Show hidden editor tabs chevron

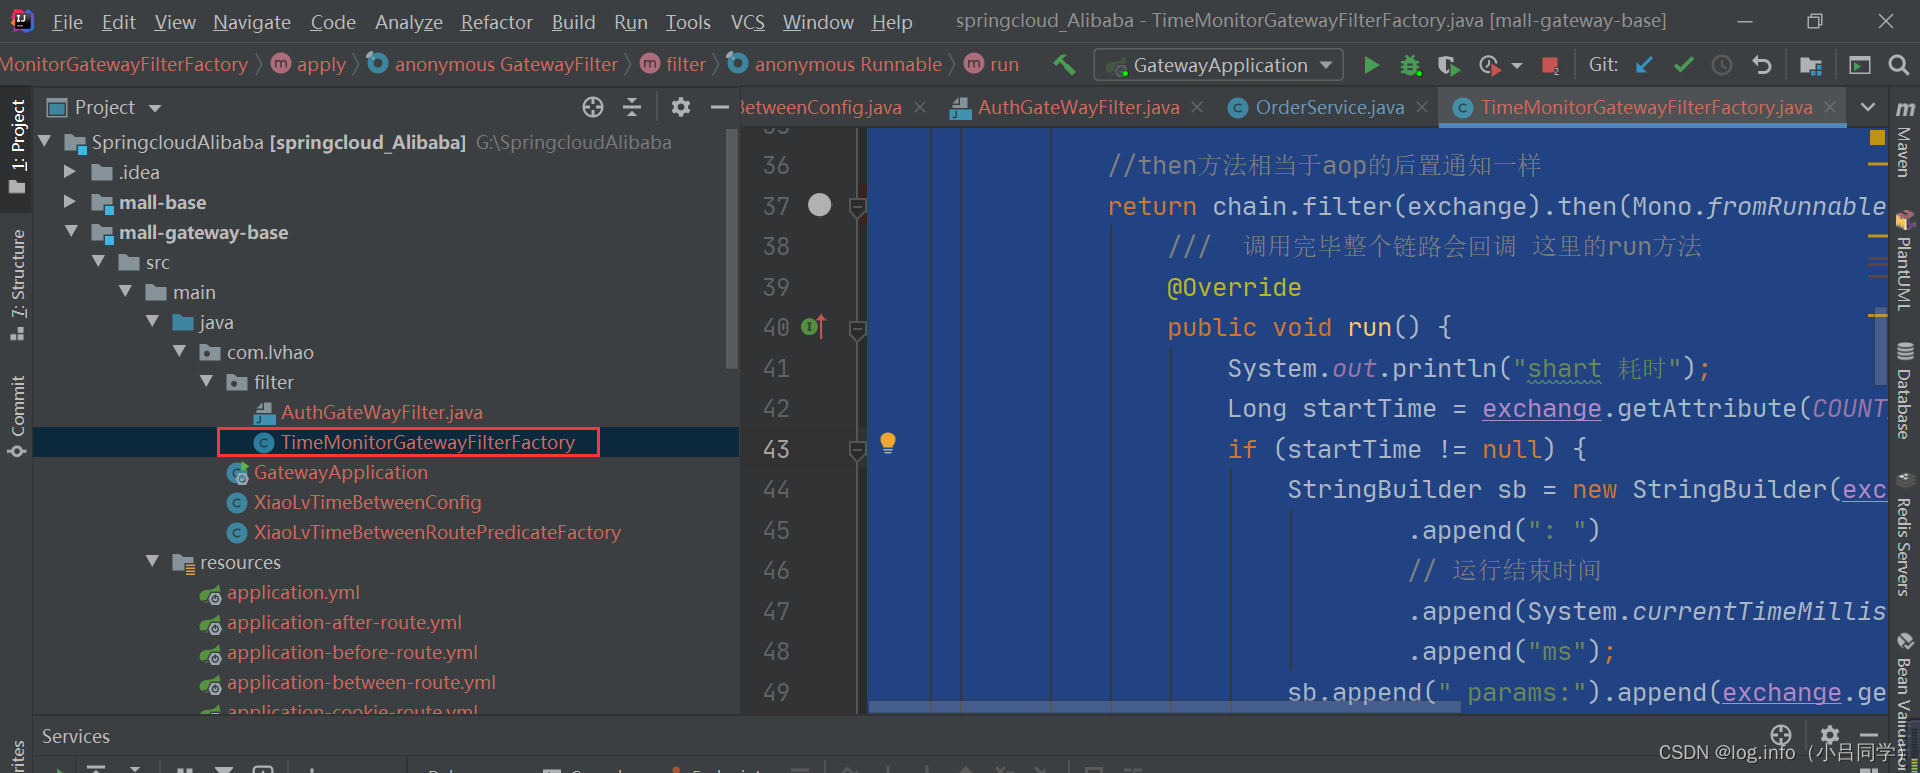coord(1867,107)
